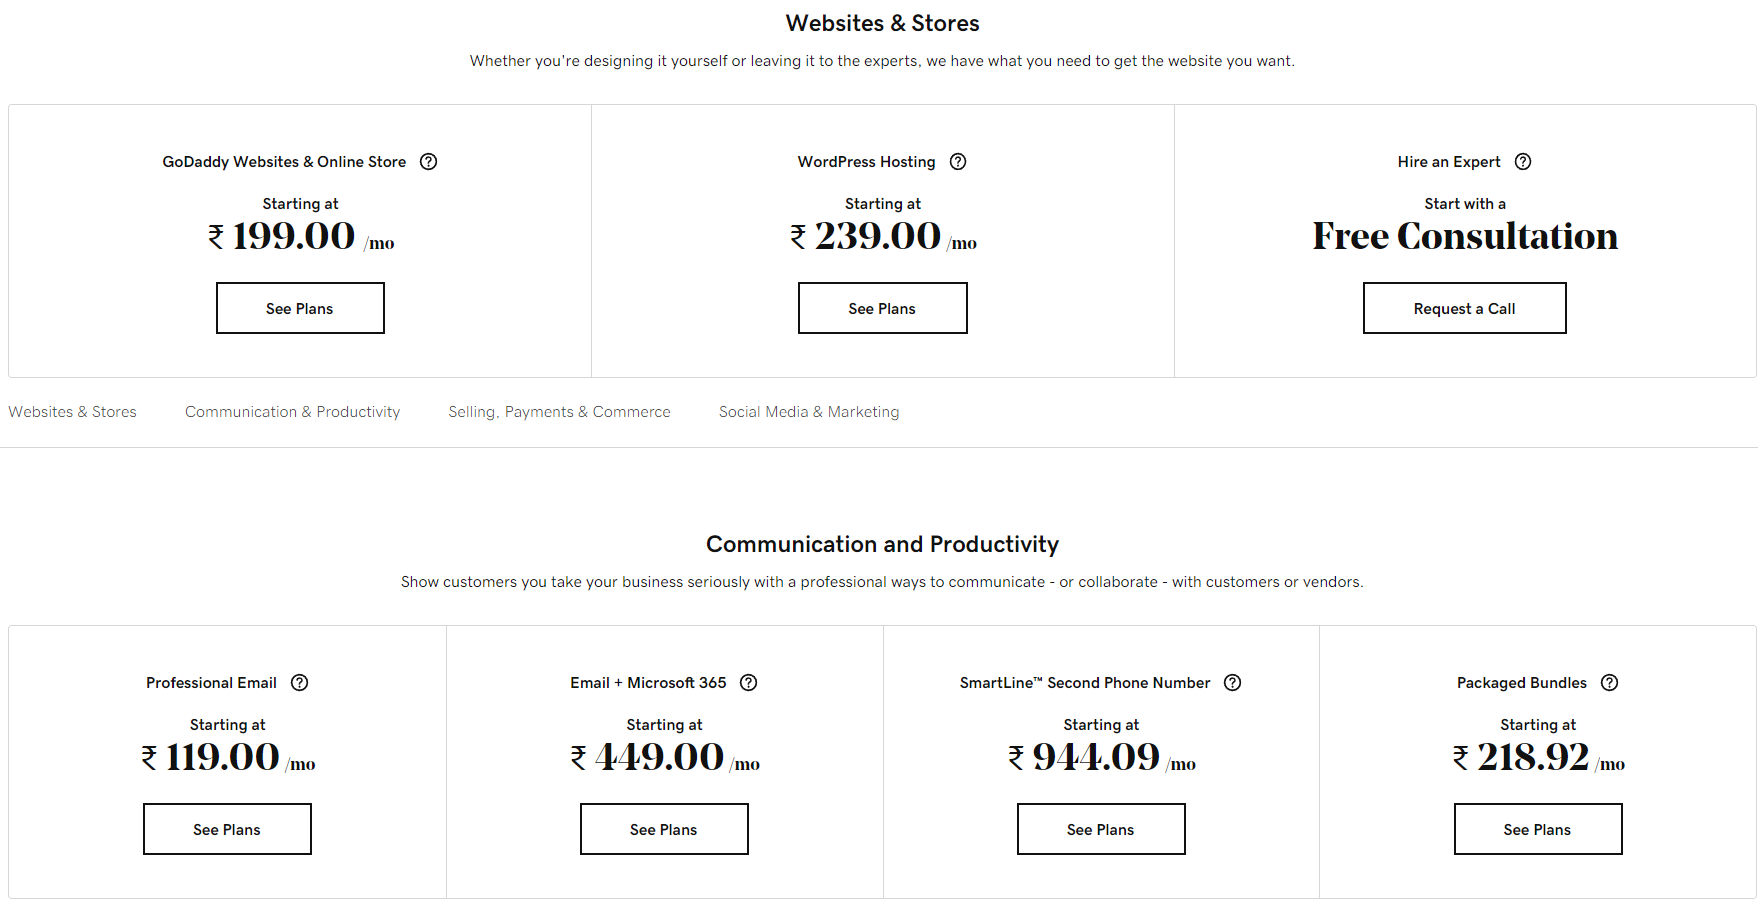Open help icon beside GoDaddy Websites & Online Store
The image size is (1758, 905).
point(428,162)
